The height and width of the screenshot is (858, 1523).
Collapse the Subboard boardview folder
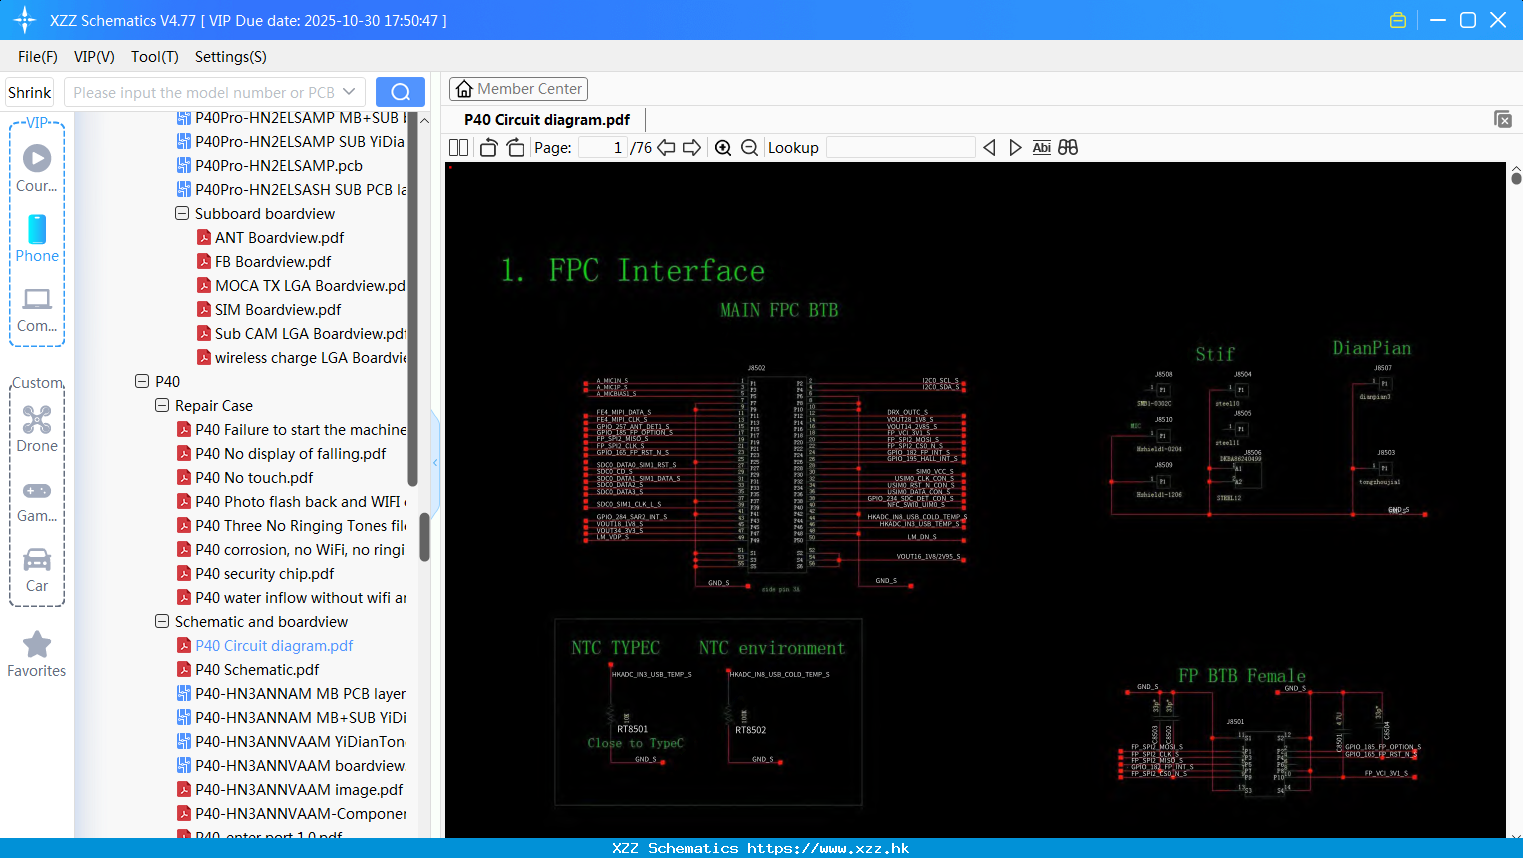[182, 214]
